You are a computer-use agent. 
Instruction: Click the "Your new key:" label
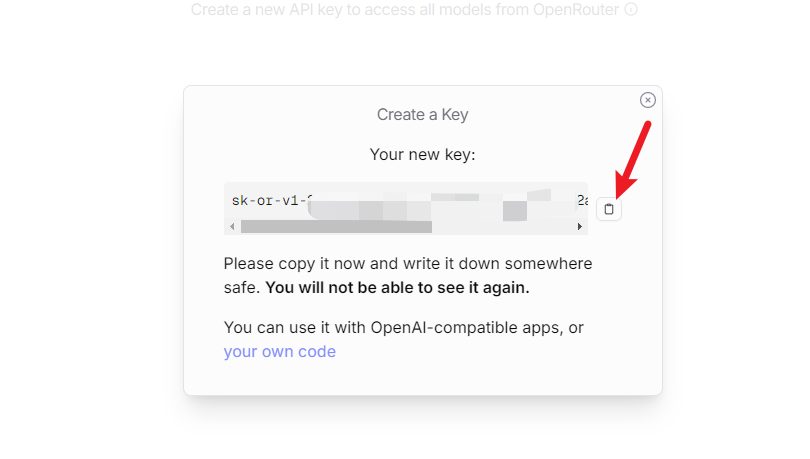[423, 154]
